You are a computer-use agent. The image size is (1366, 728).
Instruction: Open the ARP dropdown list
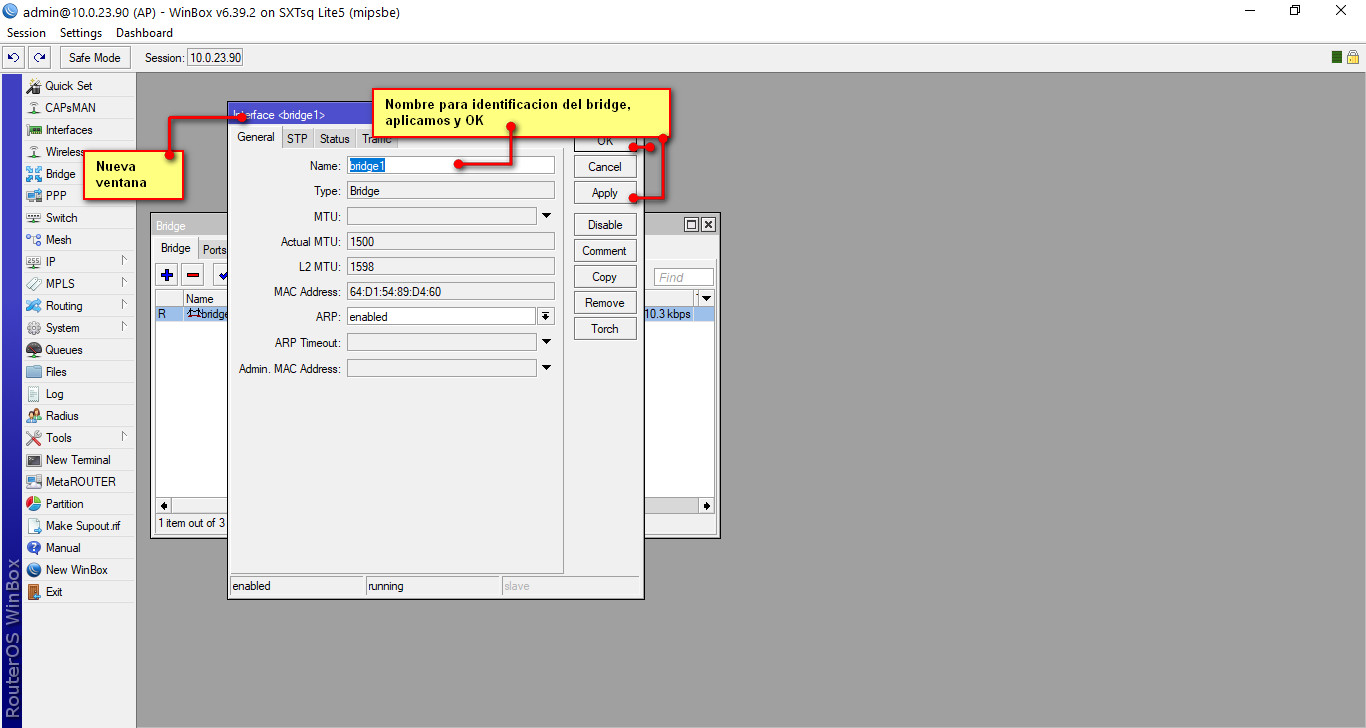point(546,316)
